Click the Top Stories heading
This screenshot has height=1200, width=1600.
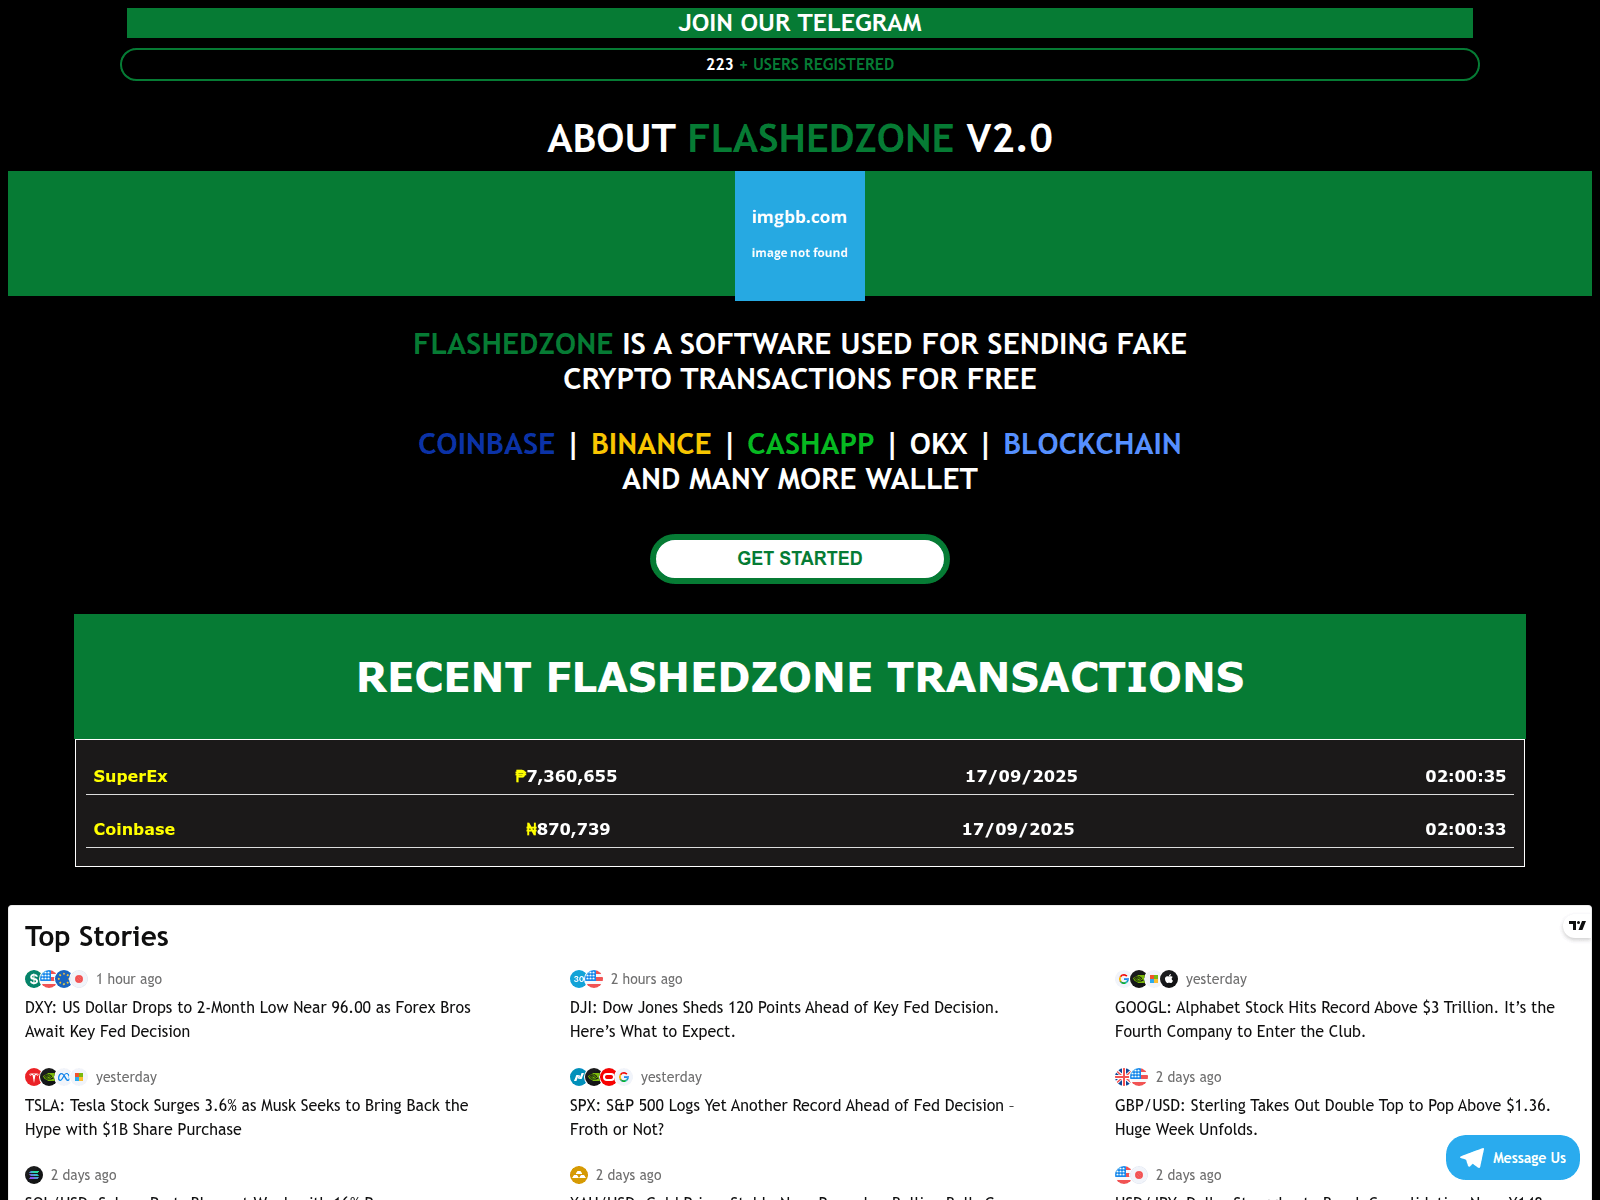[97, 937]
